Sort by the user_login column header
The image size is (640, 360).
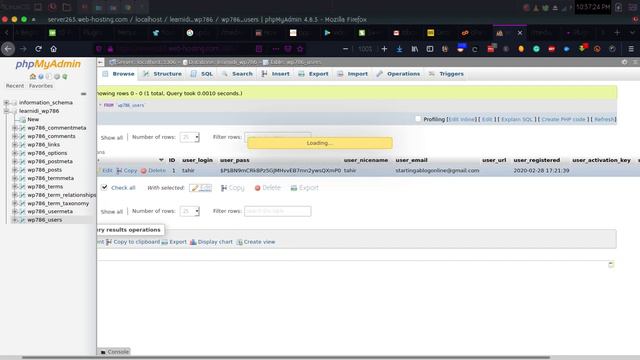[198, 160]
